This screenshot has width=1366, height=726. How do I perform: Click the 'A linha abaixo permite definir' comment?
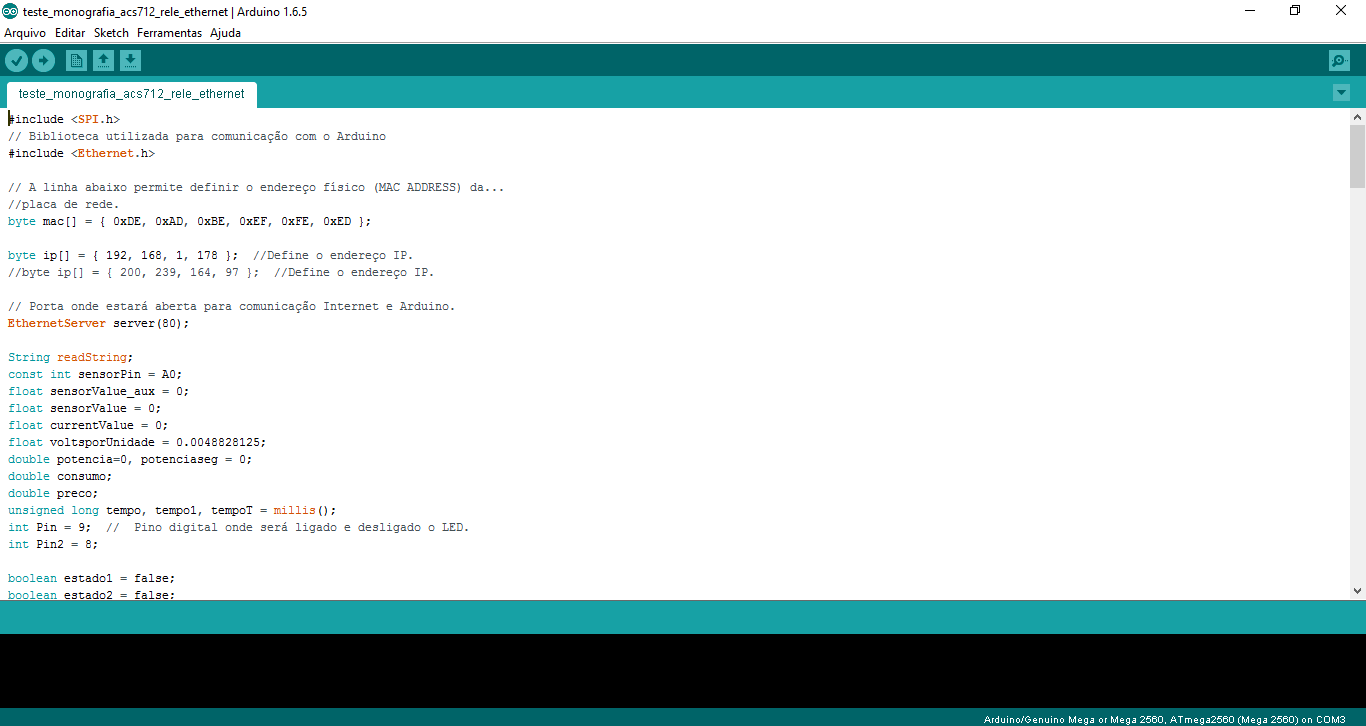[x=256, y=187]
